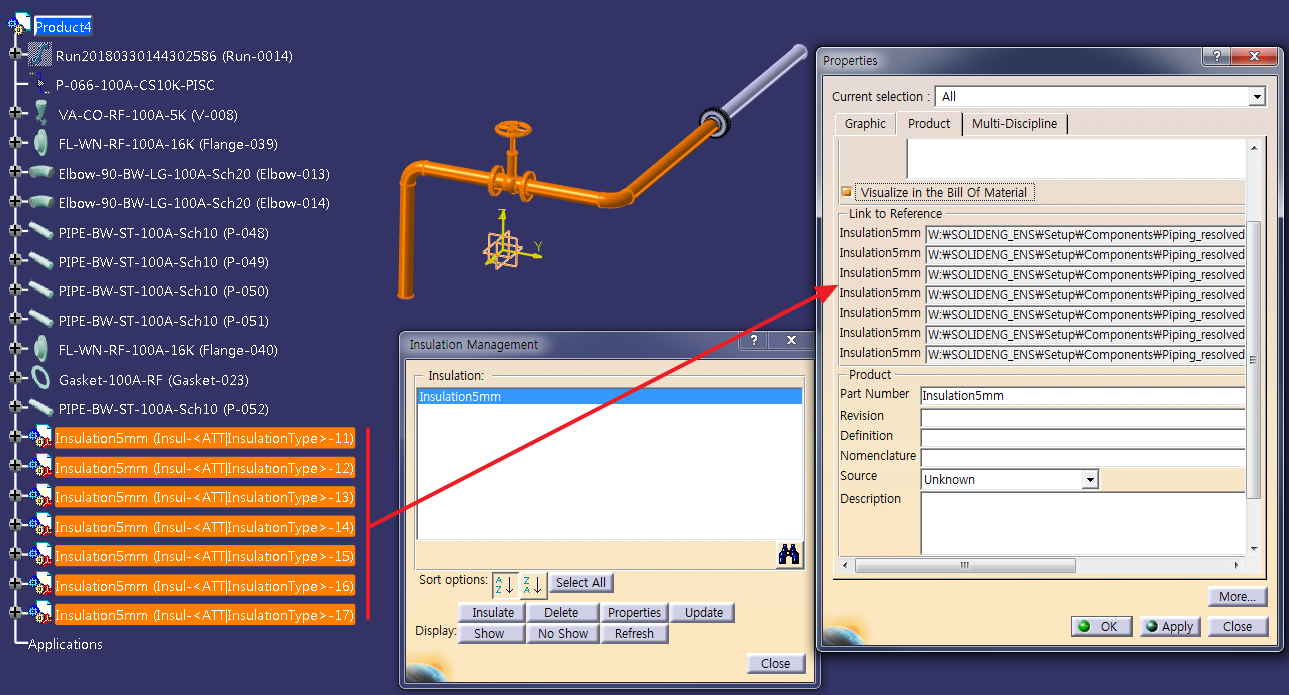The height and width of the screenshot is (695, 1289).
Task: Click the Run-0014 node icon
Action: pos(40,55)
